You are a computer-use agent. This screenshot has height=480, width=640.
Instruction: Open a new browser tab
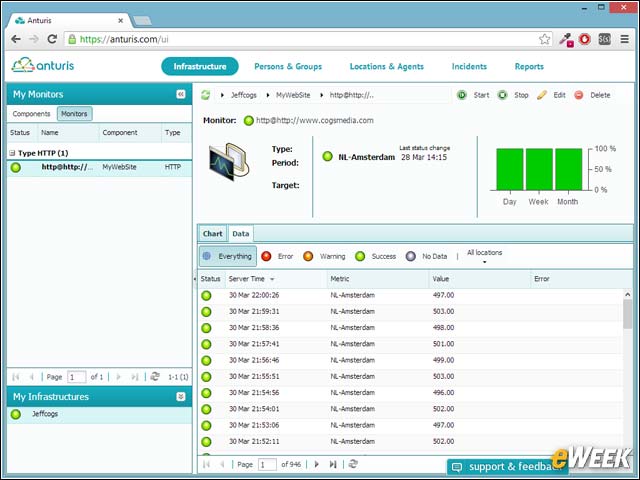point(142,20)
